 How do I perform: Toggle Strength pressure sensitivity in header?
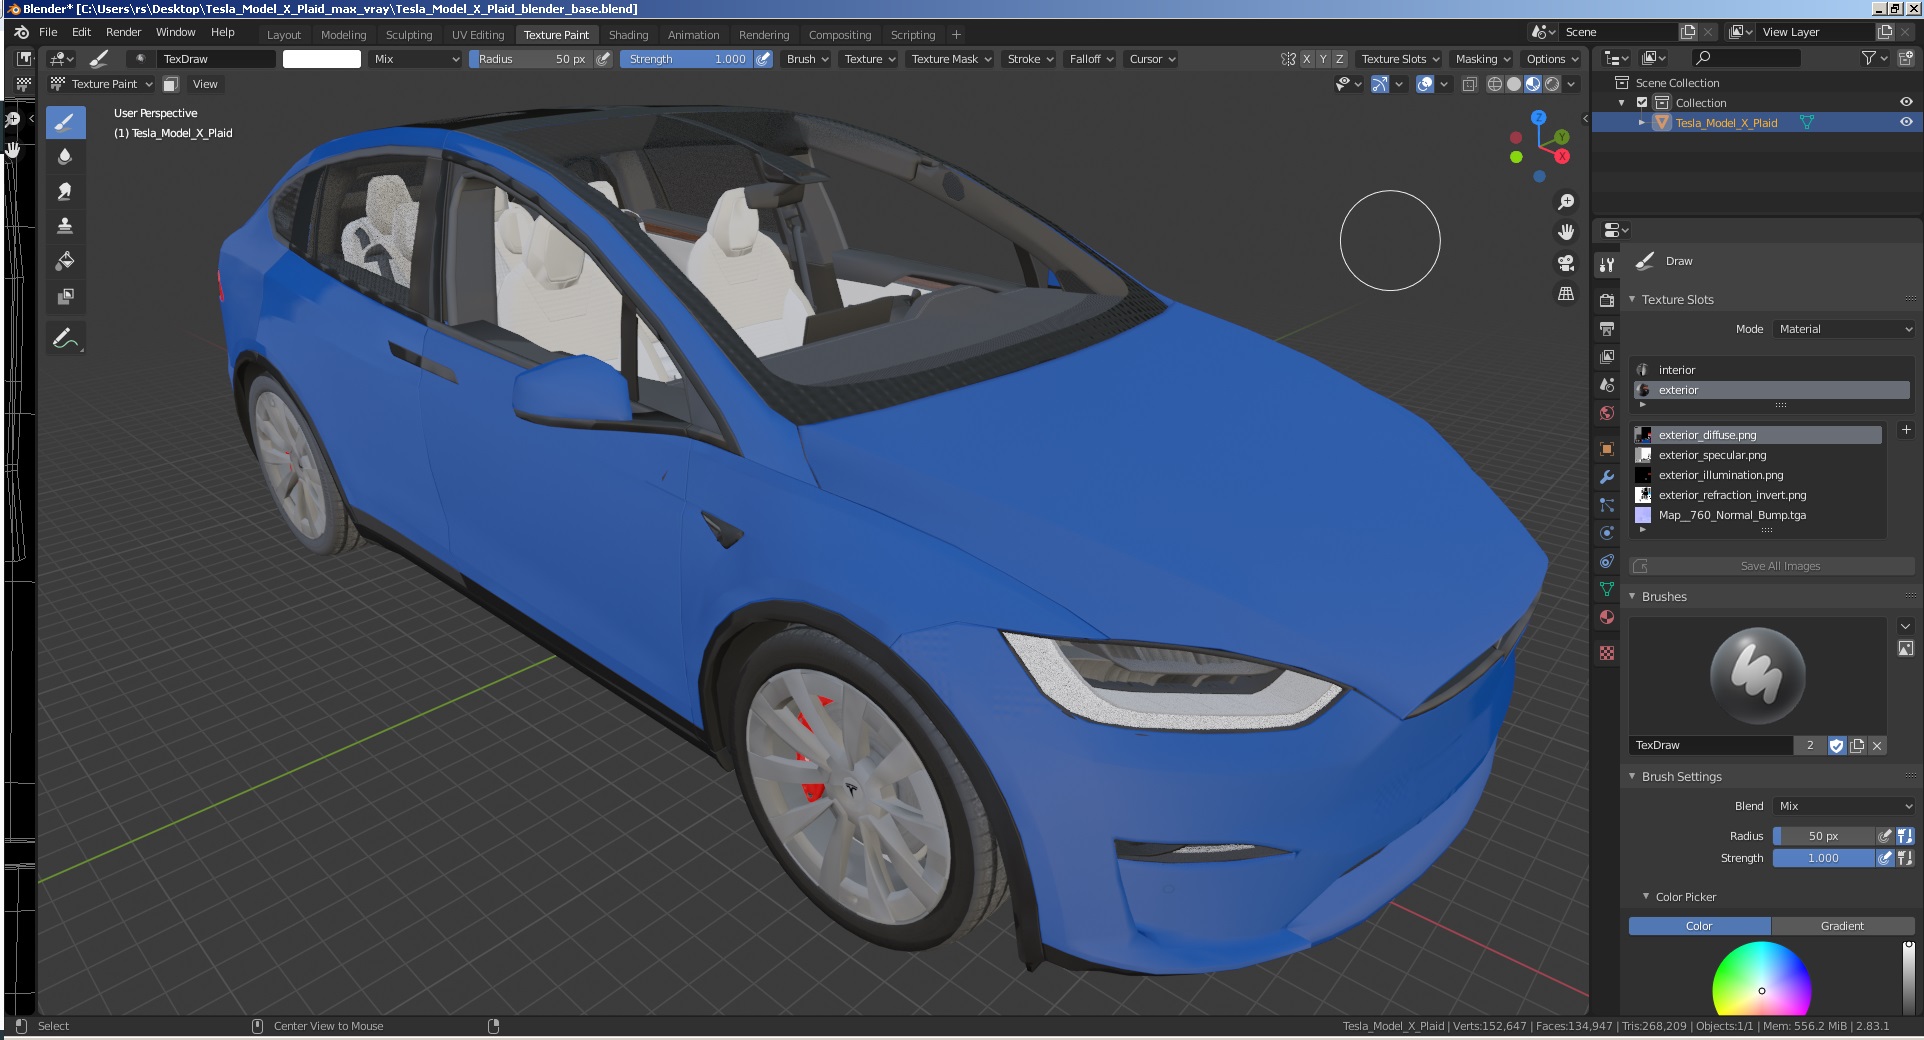pos(763,59)
